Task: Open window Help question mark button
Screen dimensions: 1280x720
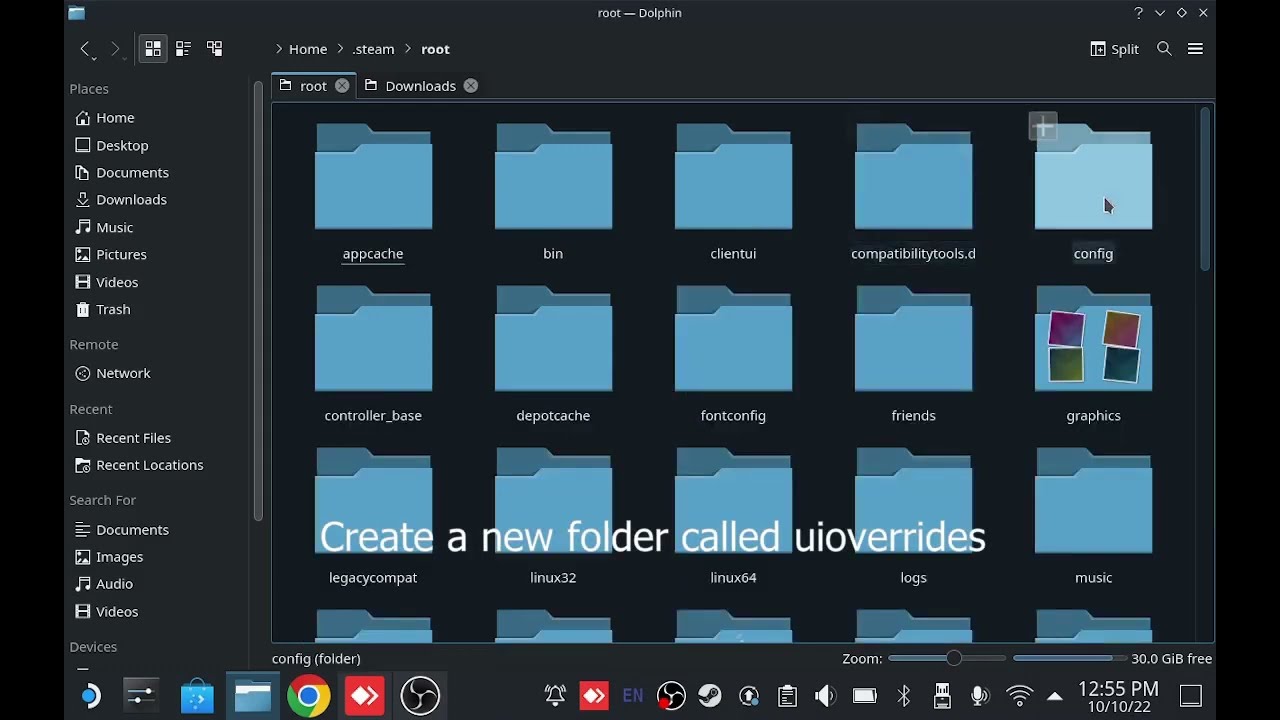Action: point(1138,13)
